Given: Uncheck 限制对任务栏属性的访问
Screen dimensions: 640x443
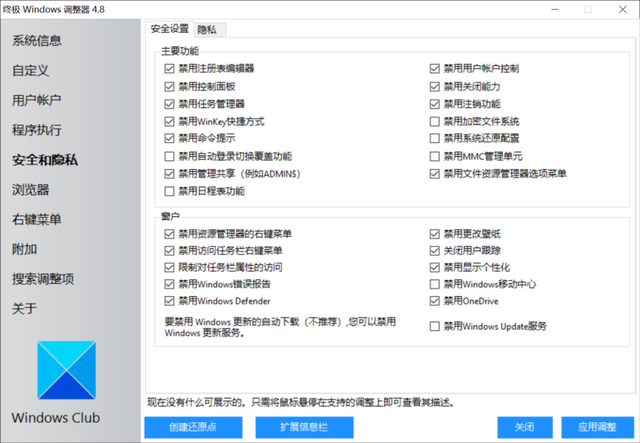Looking at the screenshot, I should (x=169, y=267).
